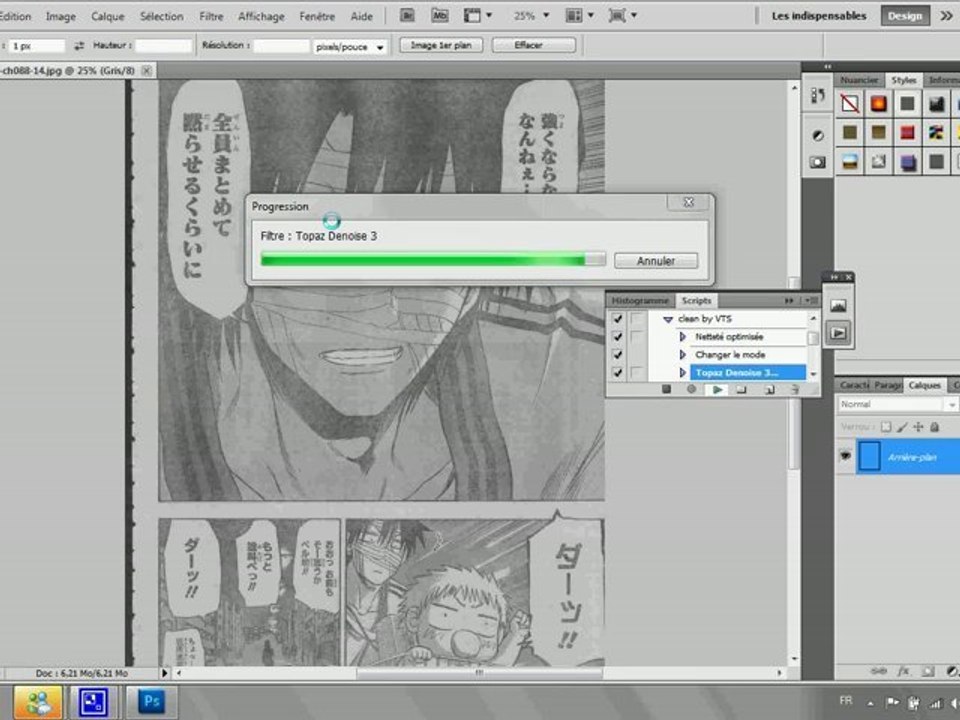The width and height of the screenshot is (960, 720).
Task: Open the Scripts panel dock icon
Action: (838, 333)
